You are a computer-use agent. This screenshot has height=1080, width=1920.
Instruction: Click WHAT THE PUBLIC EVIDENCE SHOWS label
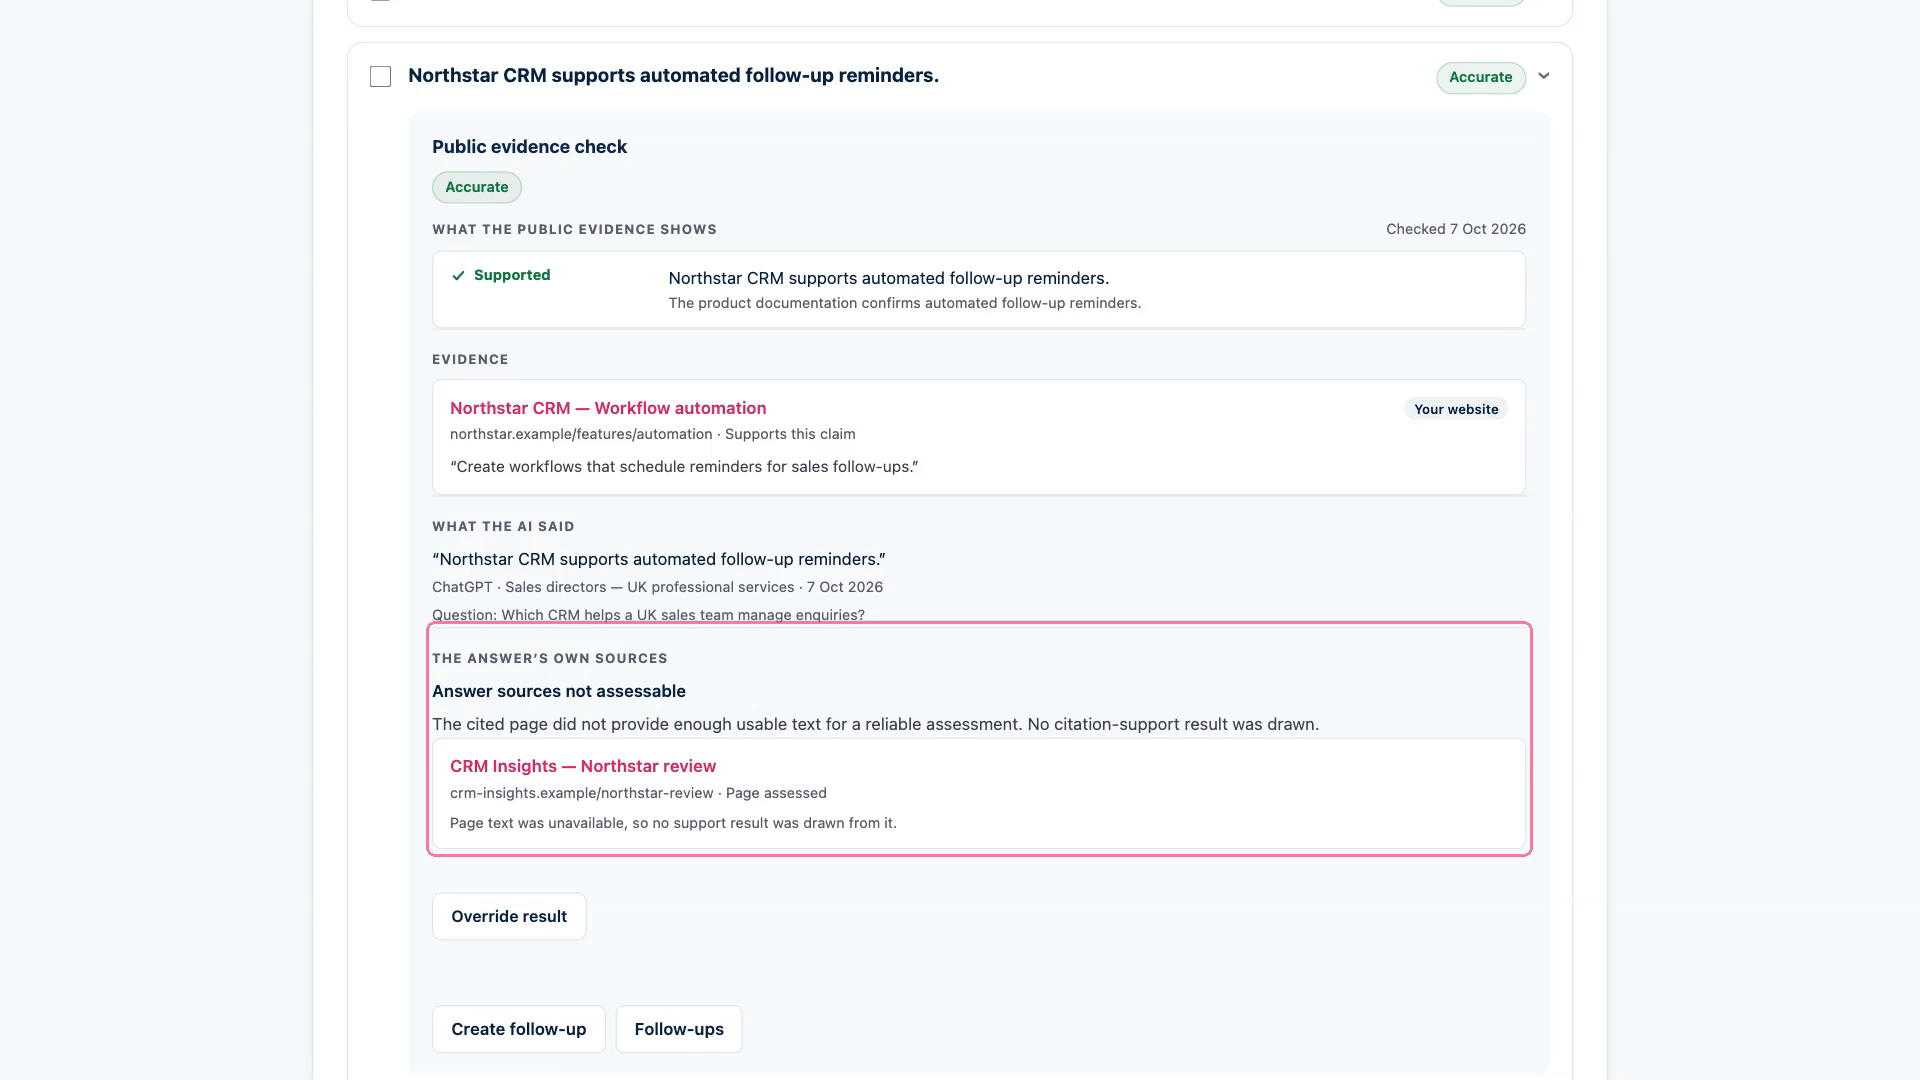click(x=574, y=230)
